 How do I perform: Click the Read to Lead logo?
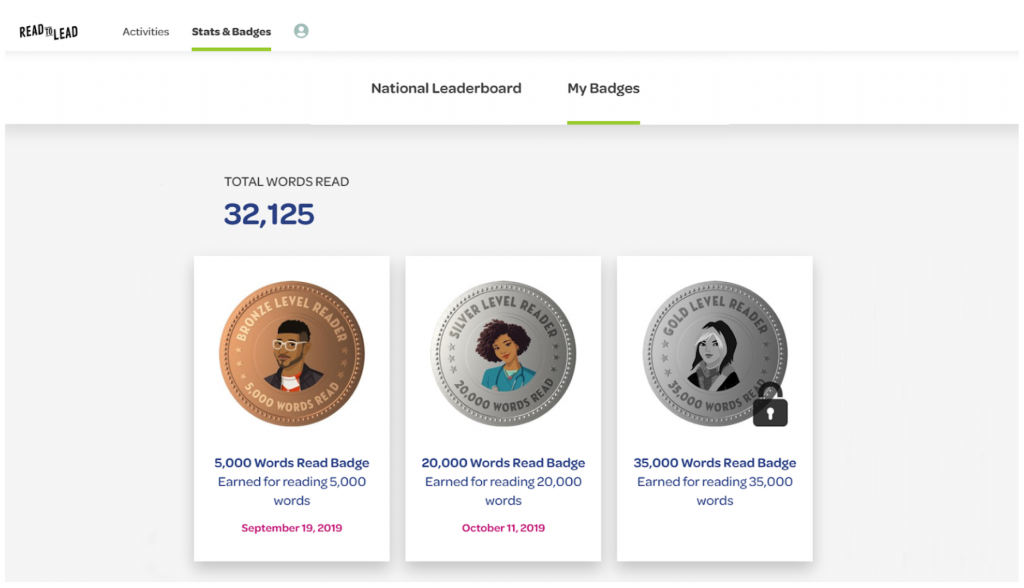49,31
